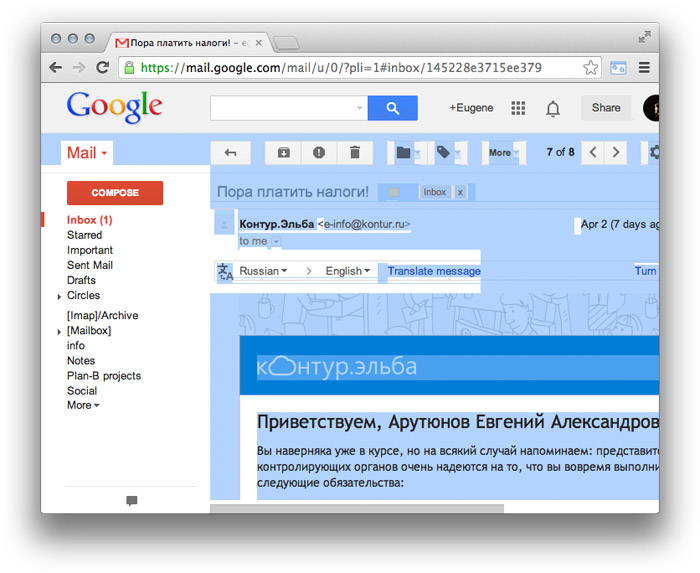Click the Translate message link

[434, 271]
